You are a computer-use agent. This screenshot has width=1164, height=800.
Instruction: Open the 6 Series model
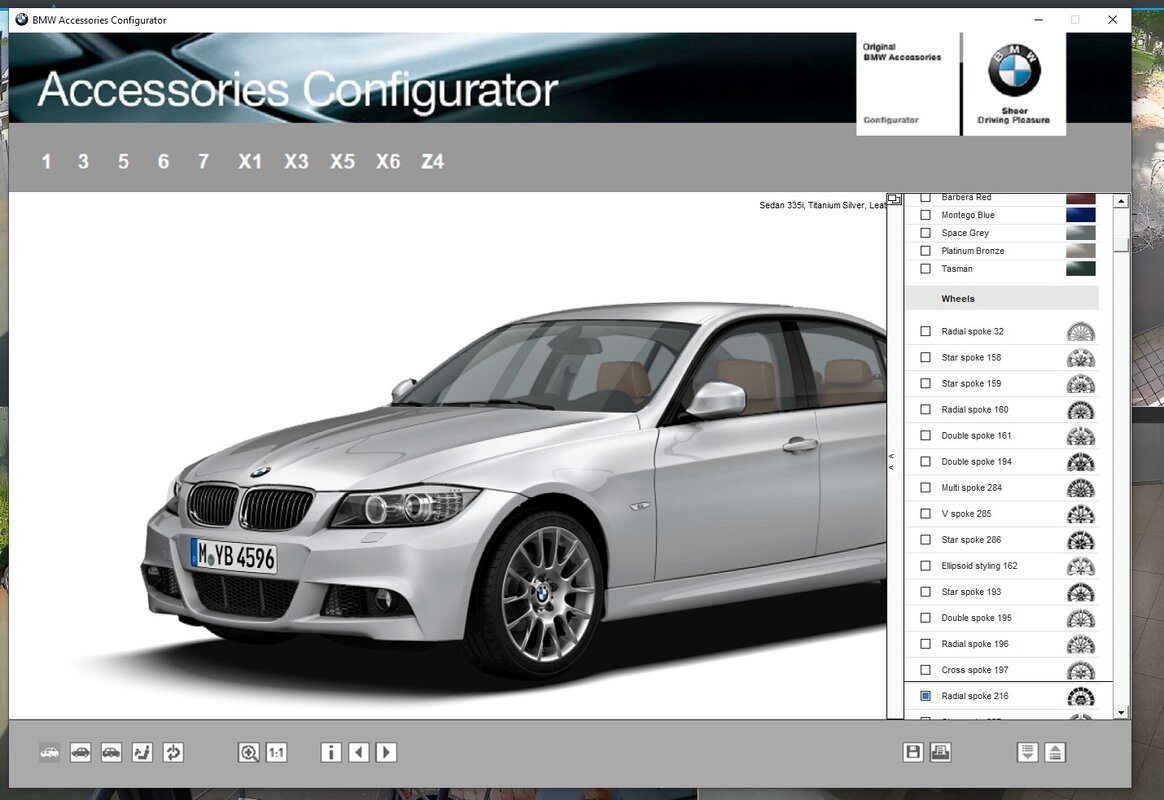[163, 161]
